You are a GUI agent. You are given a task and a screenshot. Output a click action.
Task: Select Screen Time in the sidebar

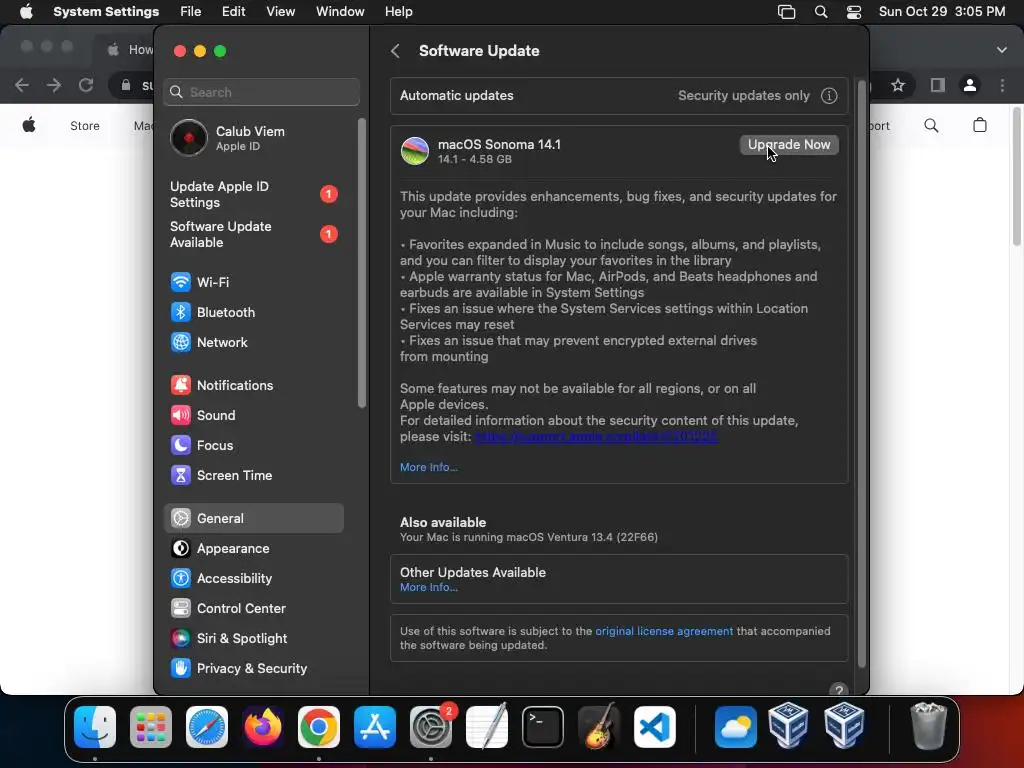coord(253,475)
